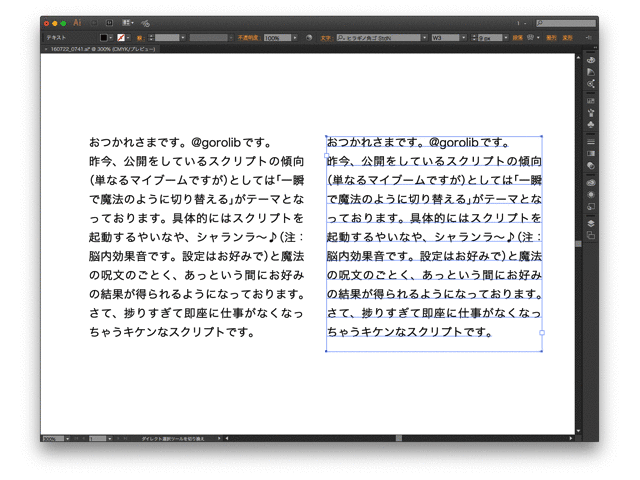Click the opacity label link
640x480 pixels.
click(248, 38)
